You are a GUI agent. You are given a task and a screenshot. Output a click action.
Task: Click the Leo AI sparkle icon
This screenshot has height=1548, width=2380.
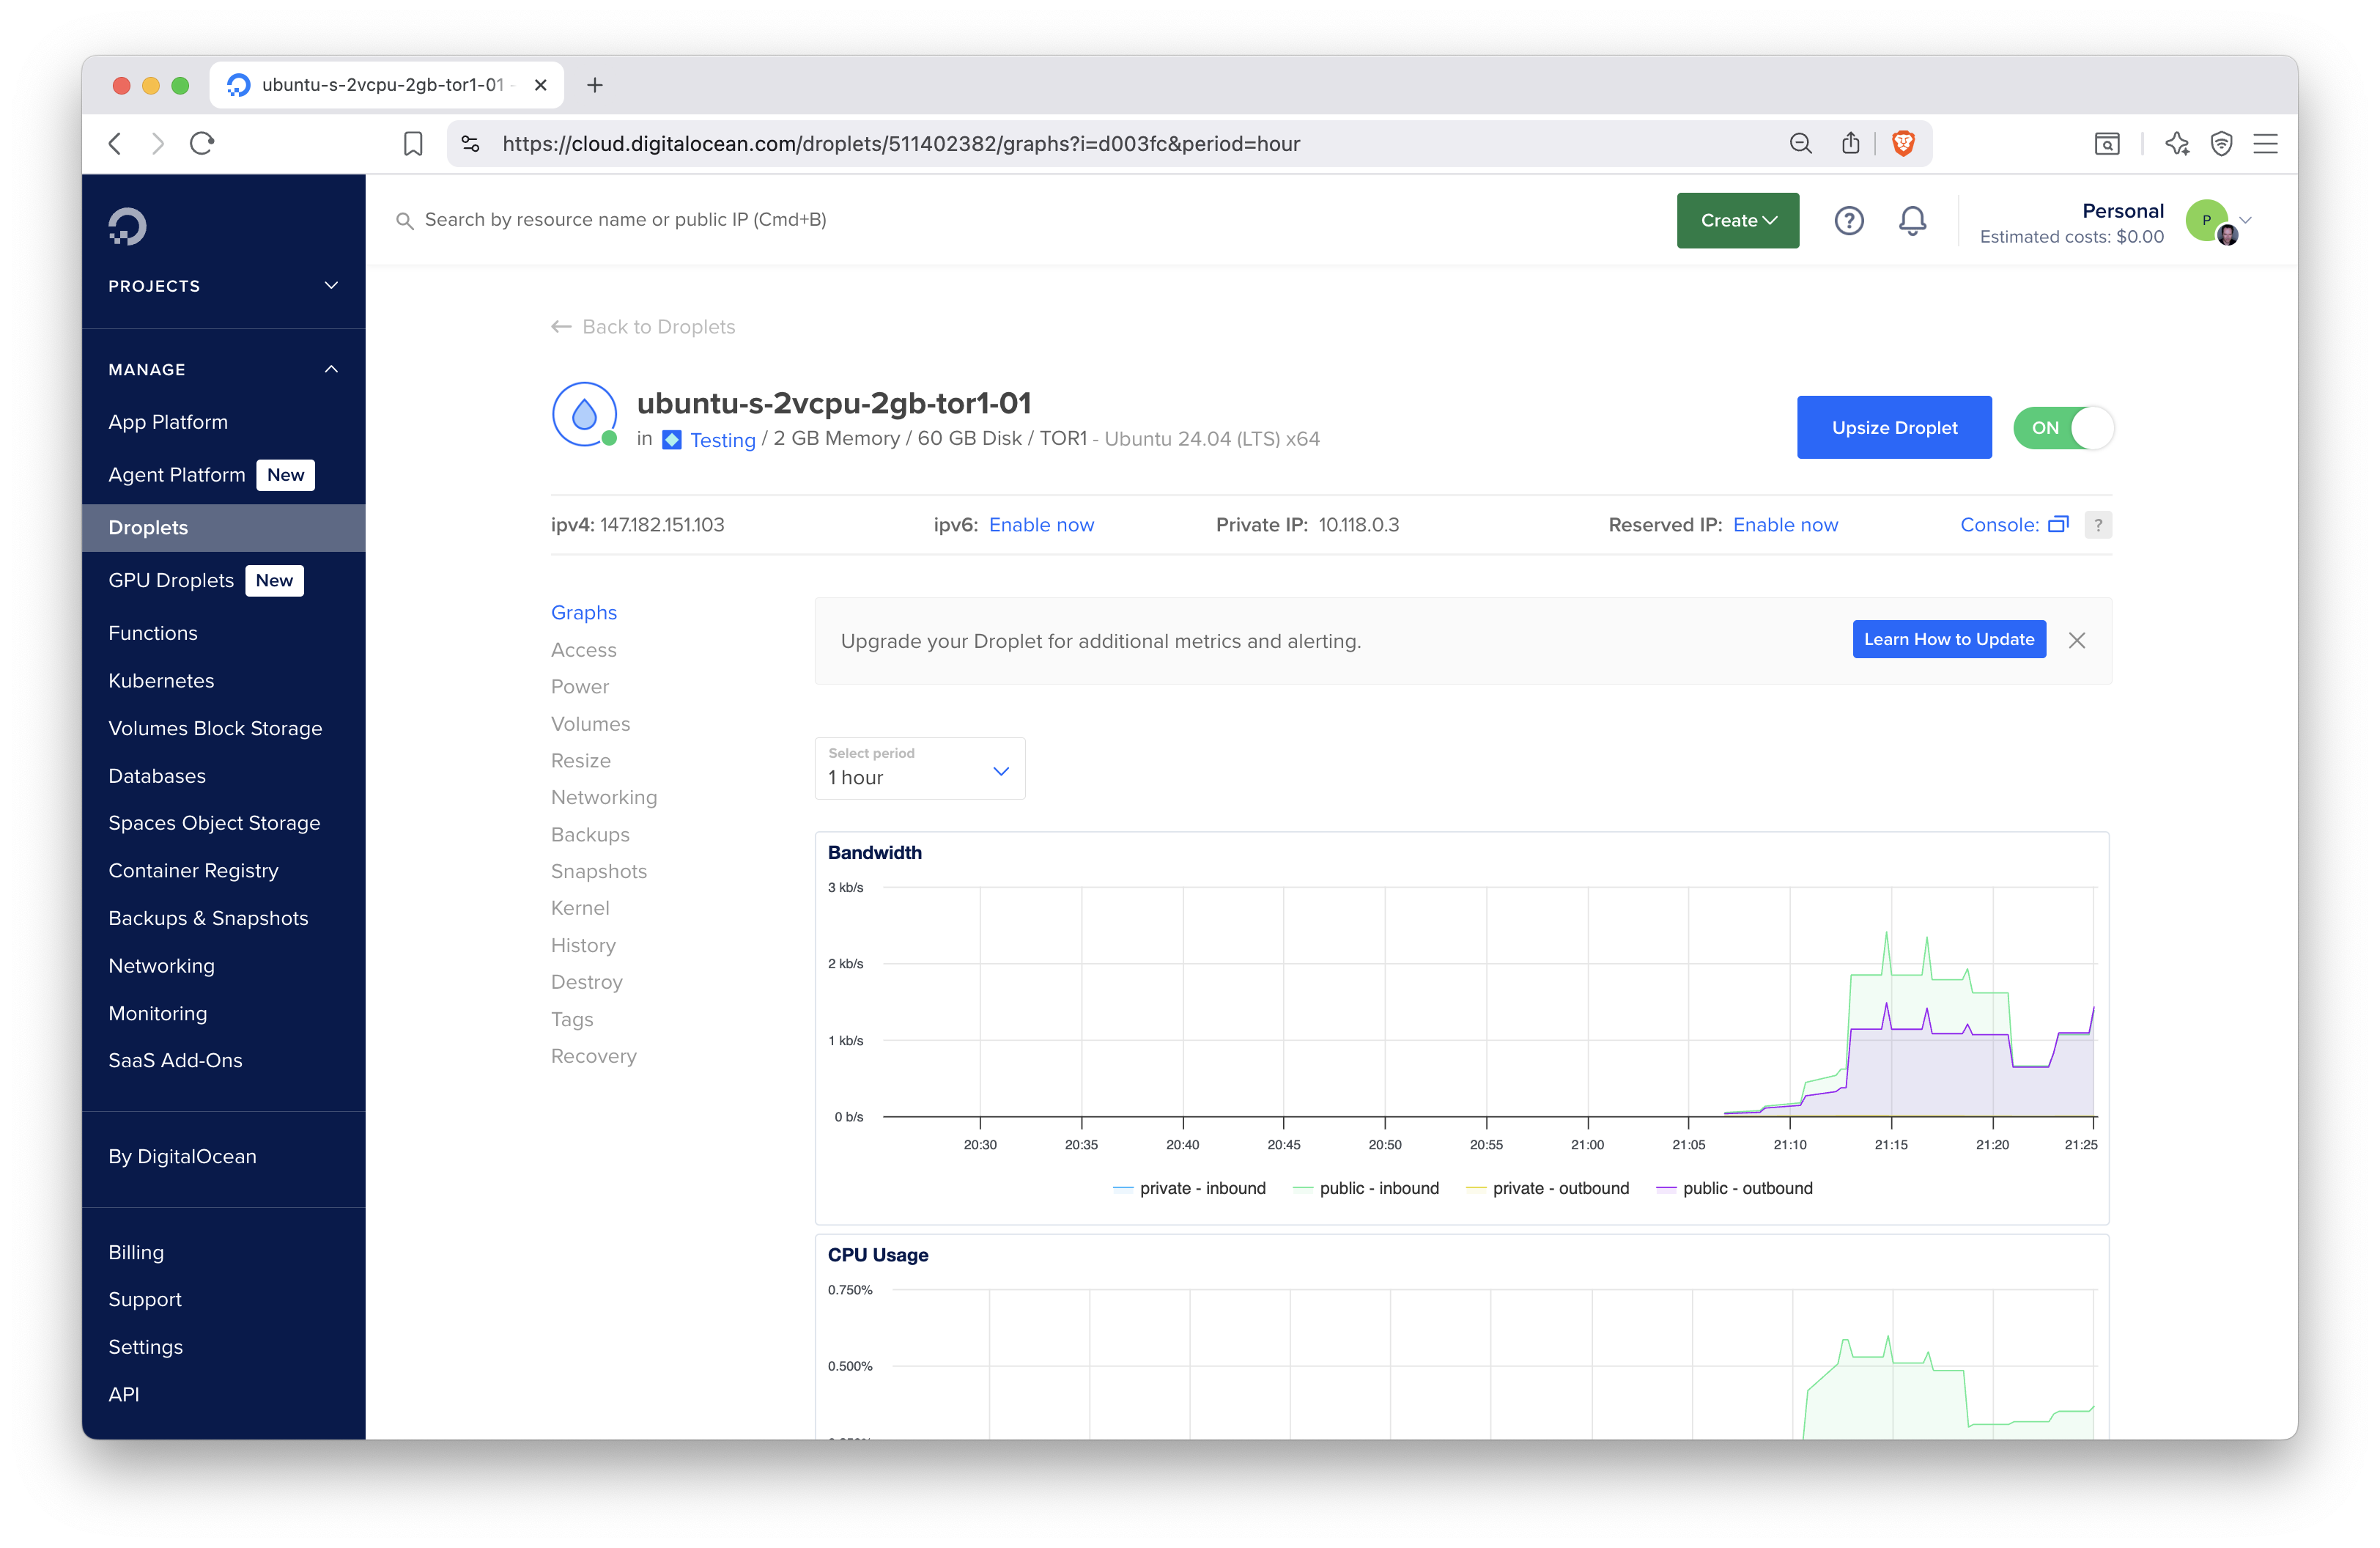tap(2178, 144)
